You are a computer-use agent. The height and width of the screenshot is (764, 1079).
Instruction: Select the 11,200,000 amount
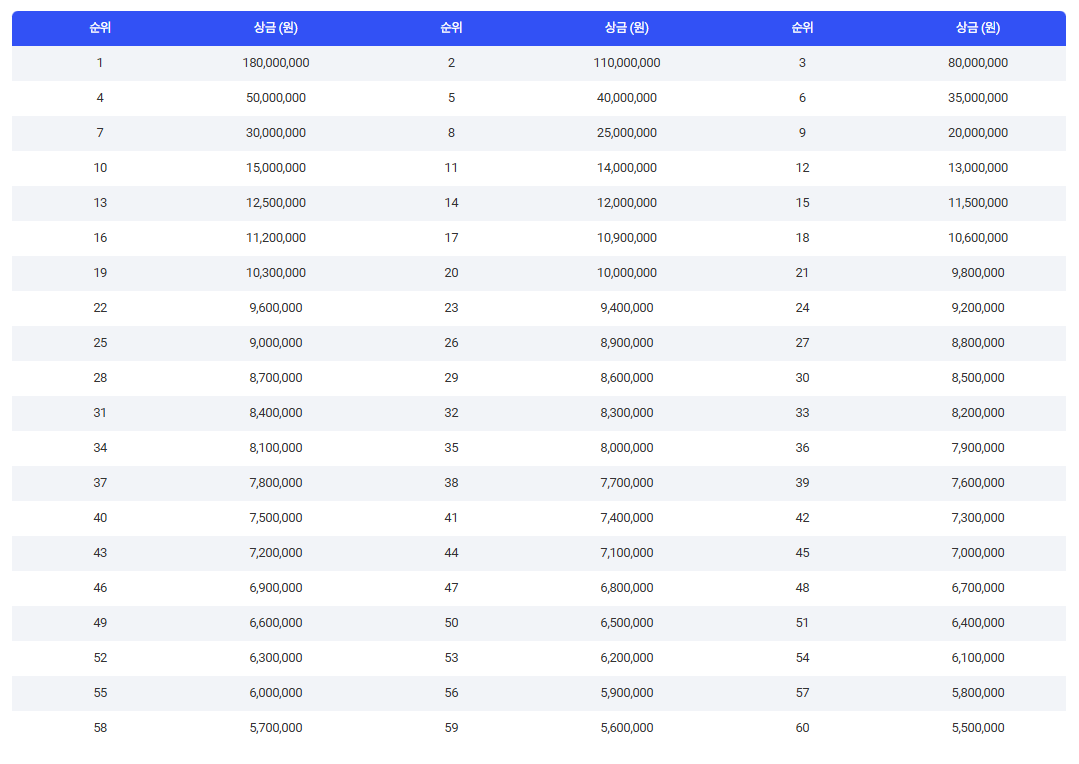click(275, 238)
